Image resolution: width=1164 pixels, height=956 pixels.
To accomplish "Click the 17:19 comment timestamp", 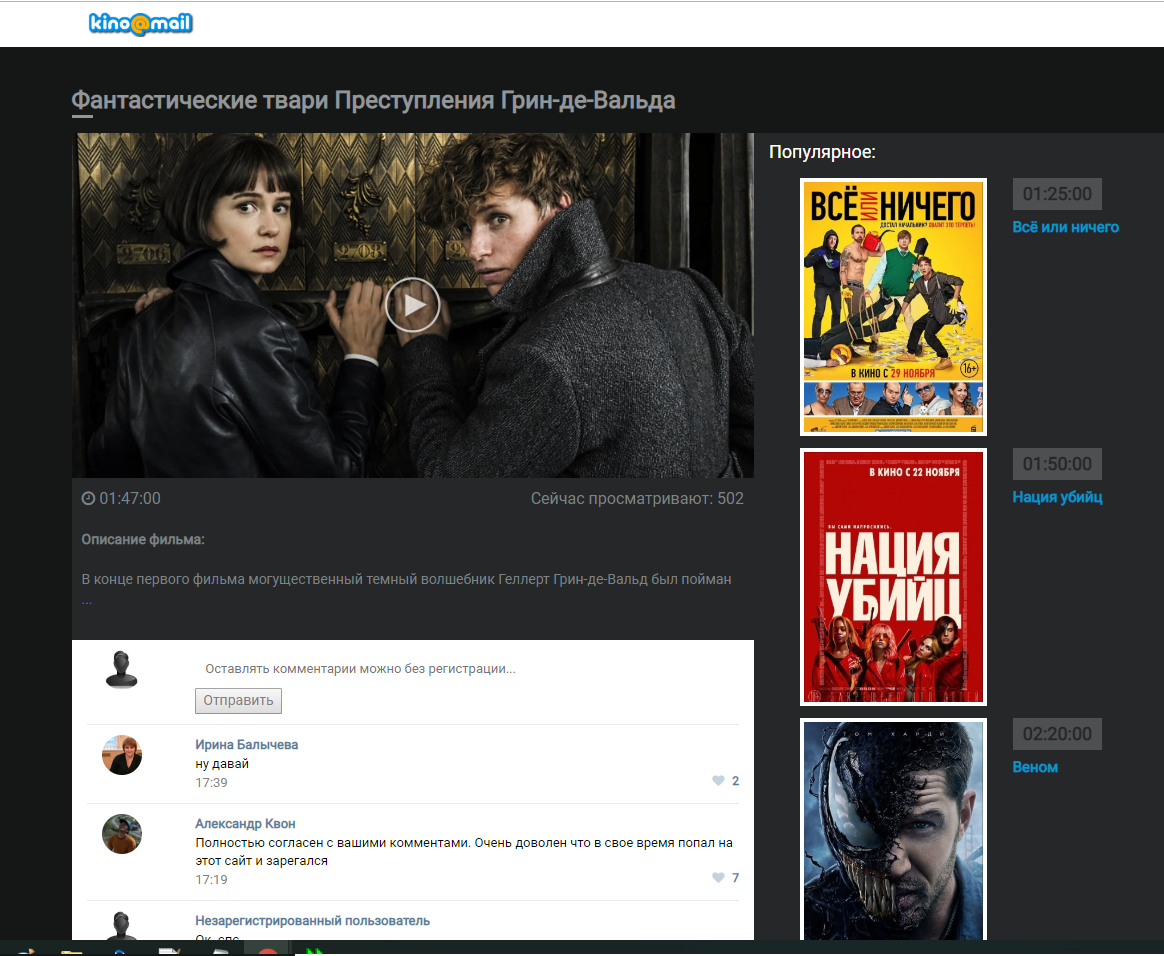I will tap(212, 880).
